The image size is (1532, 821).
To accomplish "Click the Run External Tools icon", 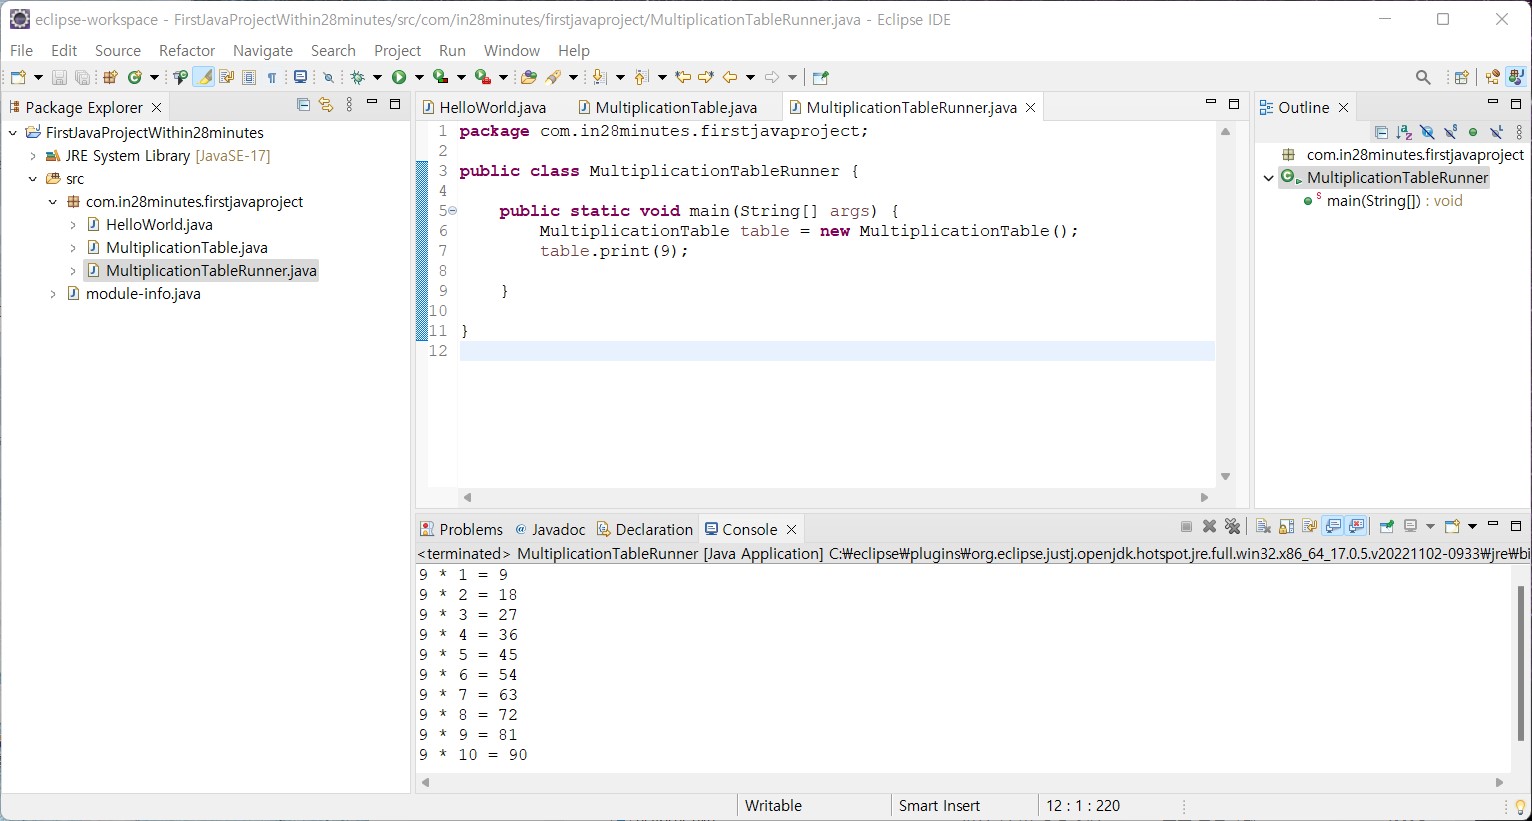I will [x=482, y=77].
